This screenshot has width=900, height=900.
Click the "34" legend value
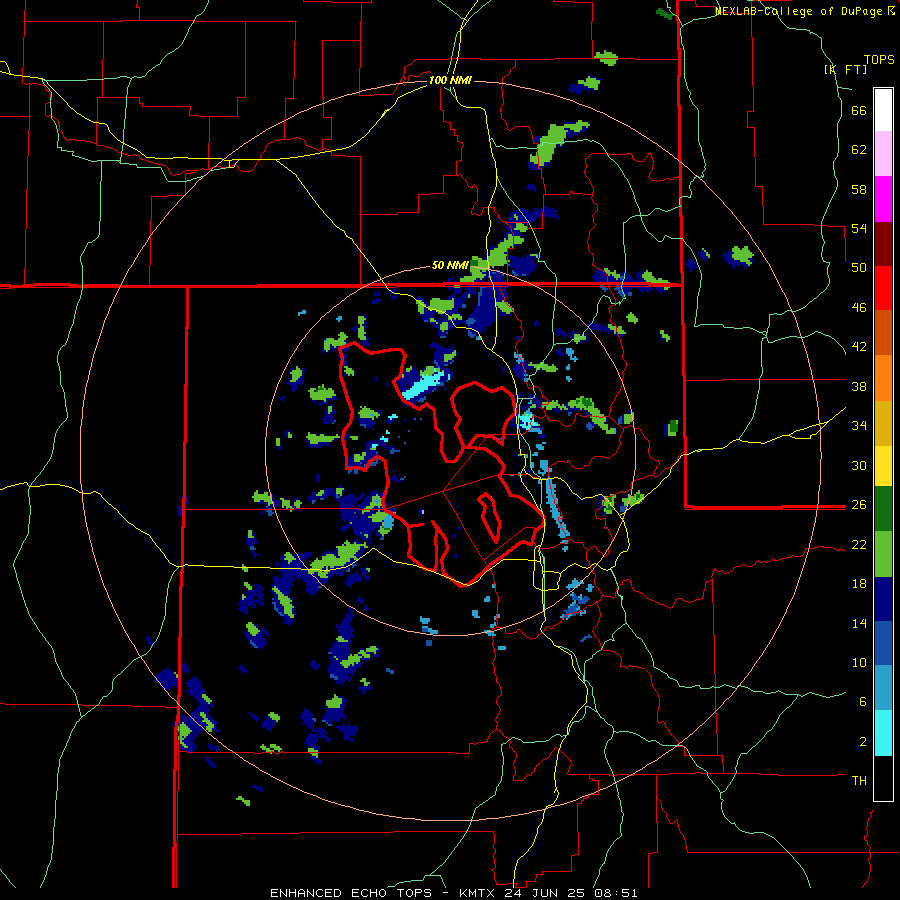tap(859, 425)
